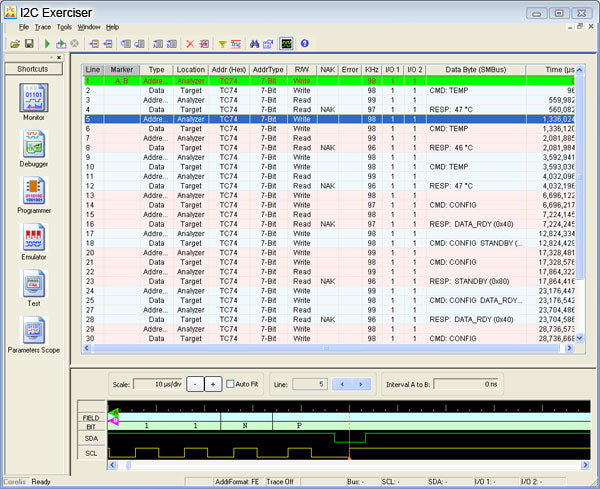
Task: Save the trace with the floppy disk icon
Action: [x=29, y=44]
